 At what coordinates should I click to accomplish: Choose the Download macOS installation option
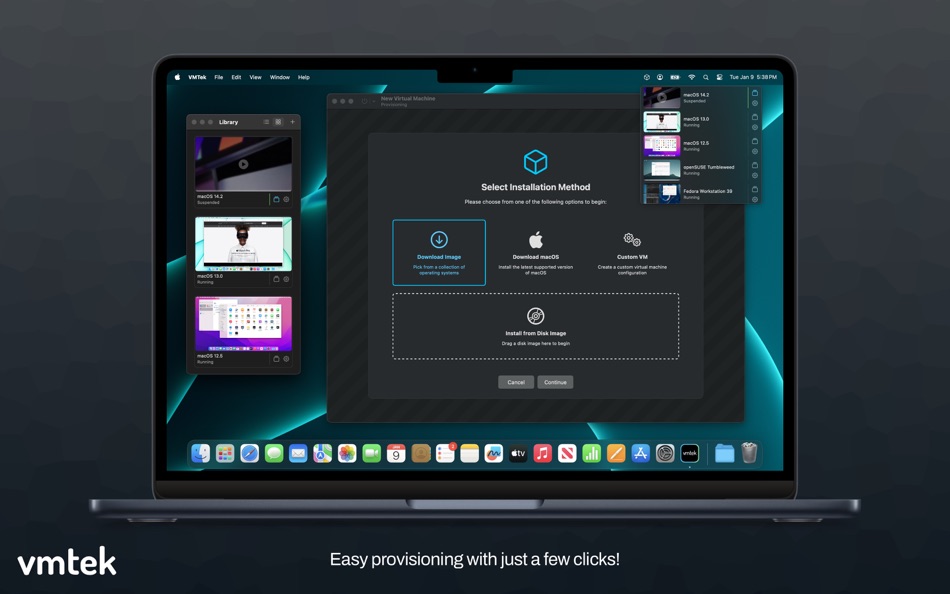[x=536, y=253]
